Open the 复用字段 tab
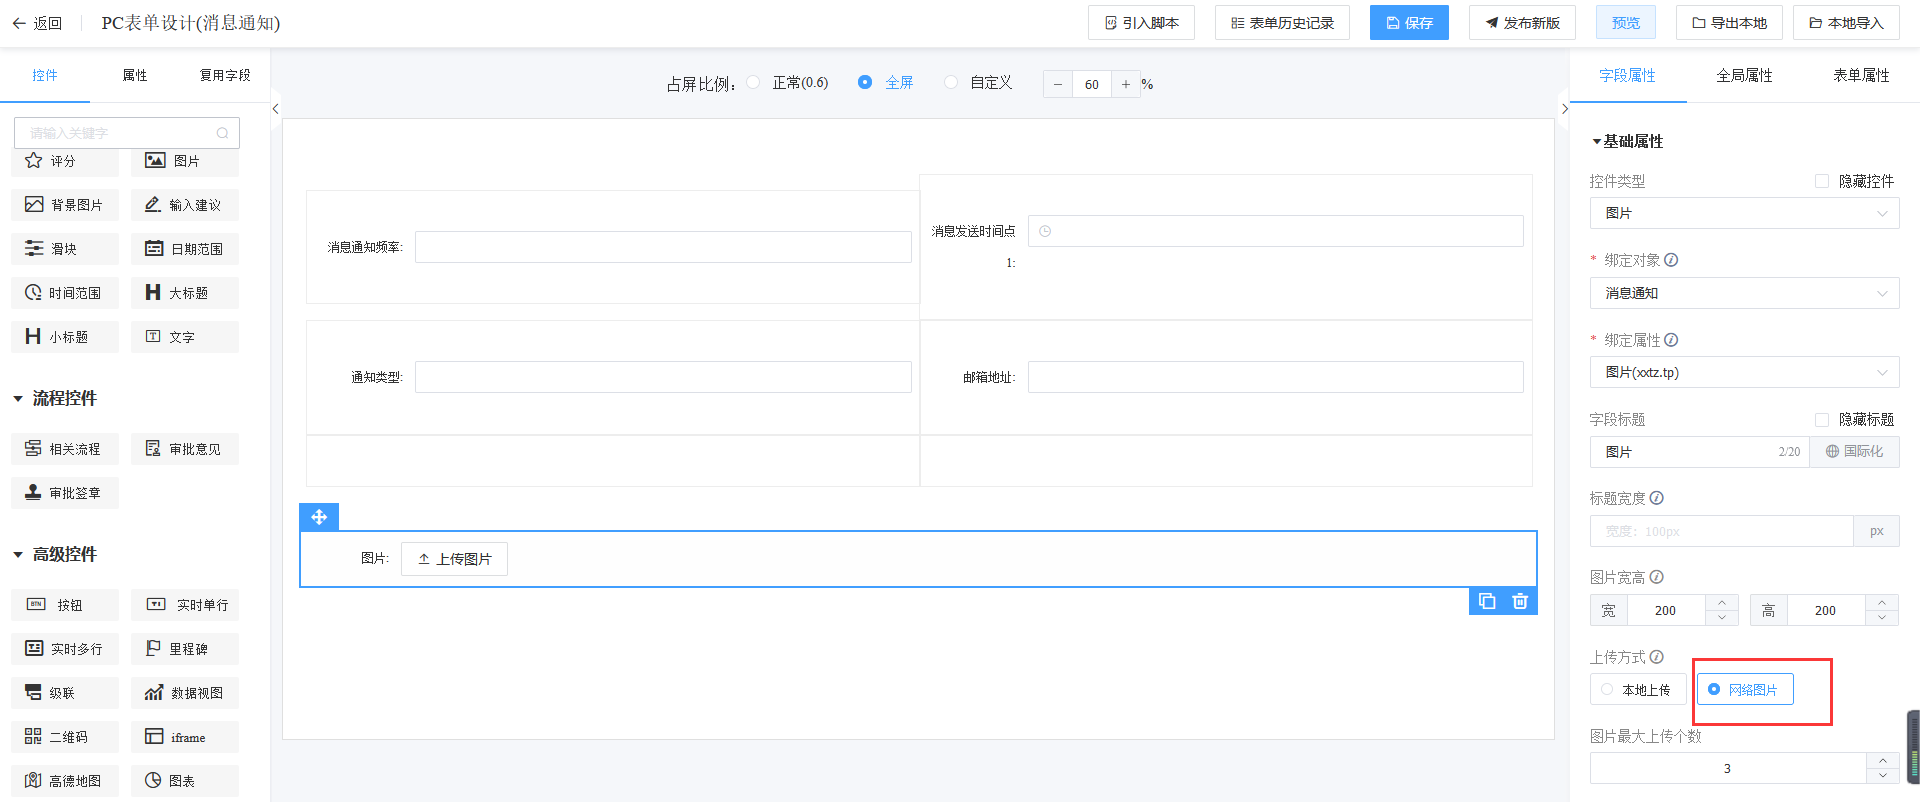 coord(225,76)
